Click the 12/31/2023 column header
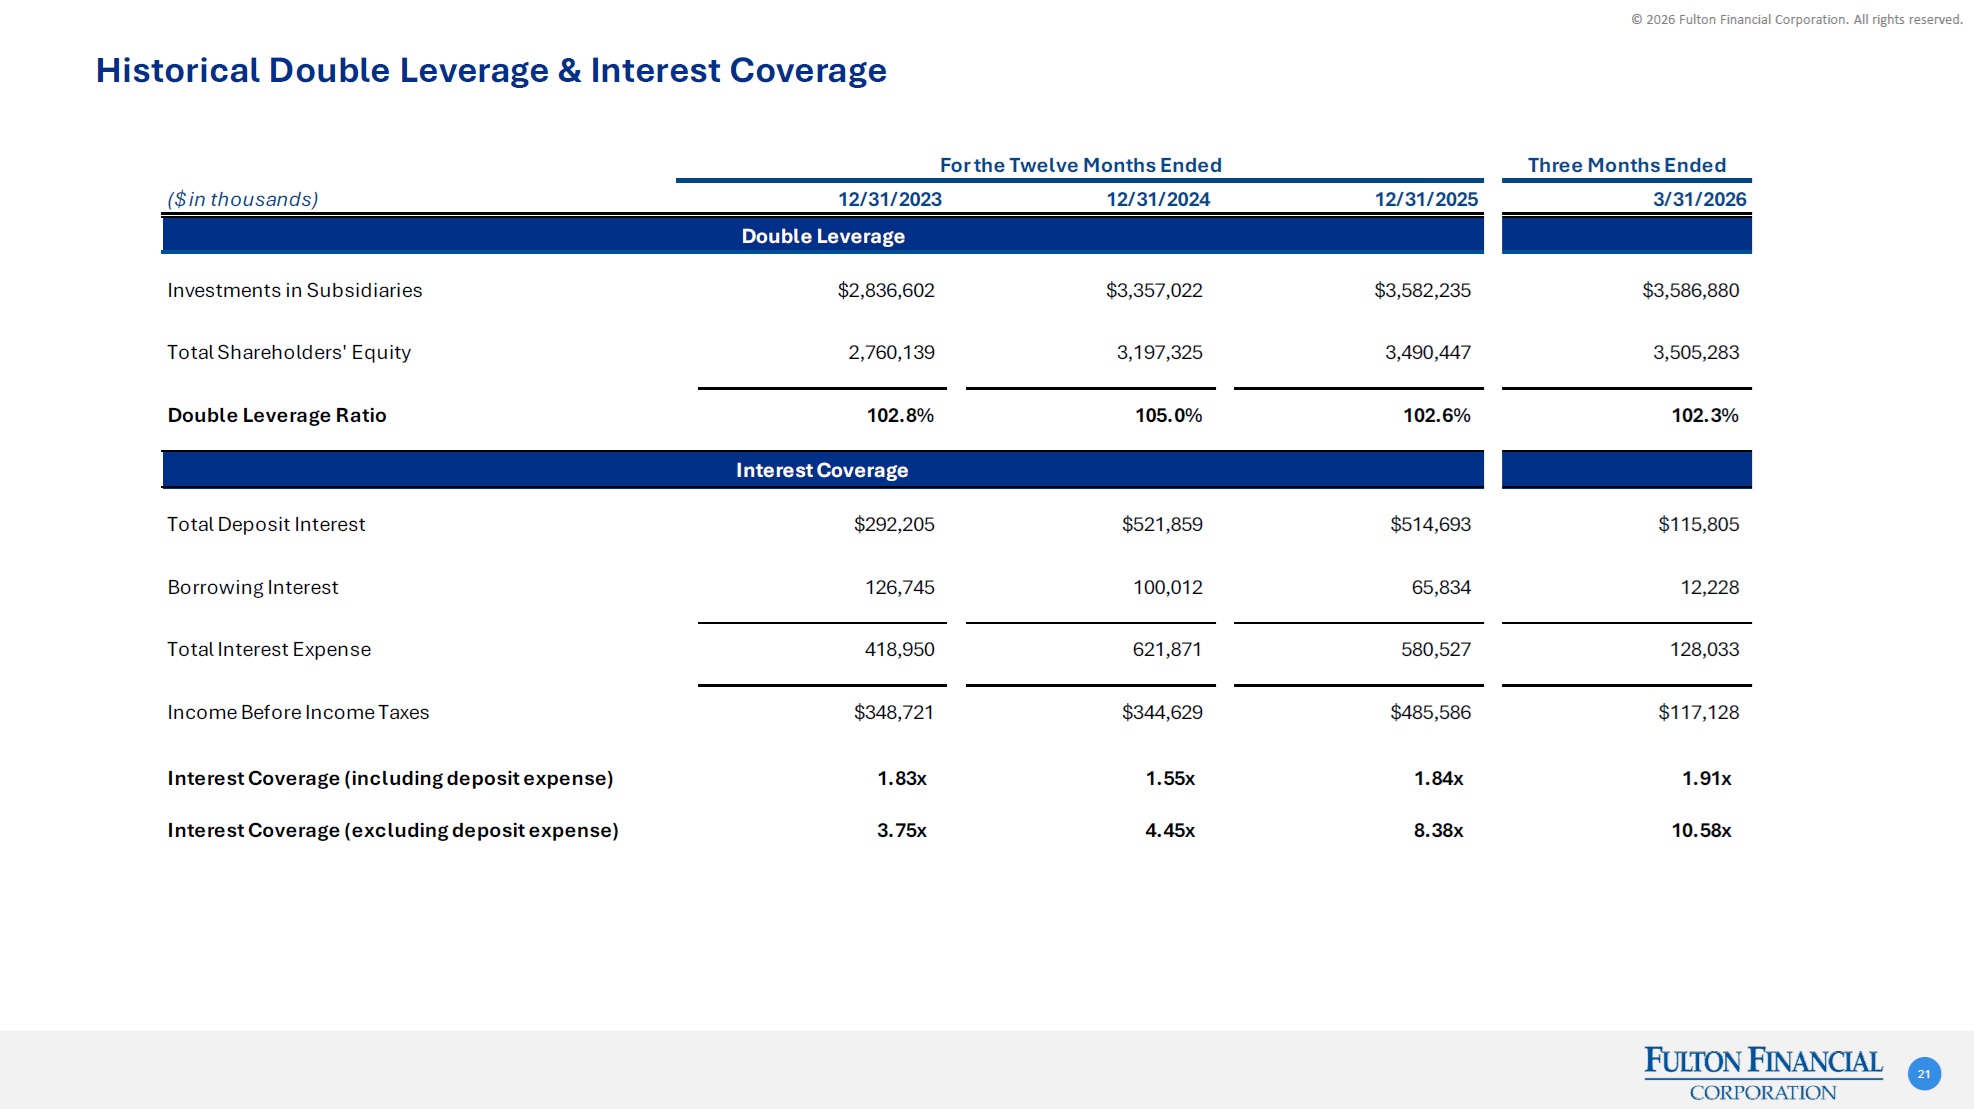The image size is (1974, 1109). (x=889, y=199)
